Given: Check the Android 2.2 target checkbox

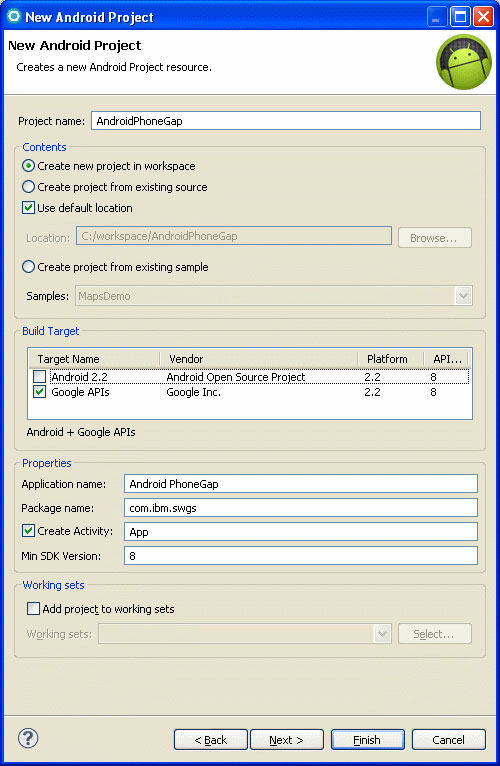Looking at the screenshot, I should tap(40, 377).
